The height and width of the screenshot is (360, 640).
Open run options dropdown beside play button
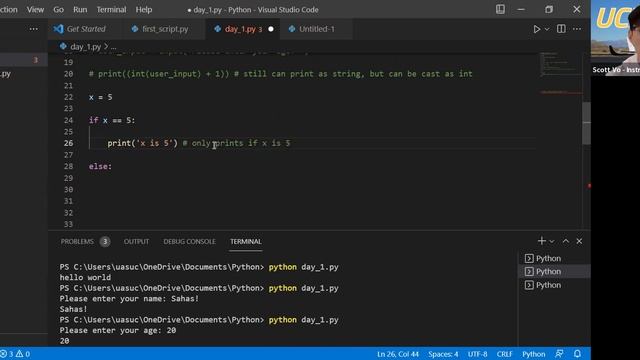pyautogui.click(x=547, y=29)
